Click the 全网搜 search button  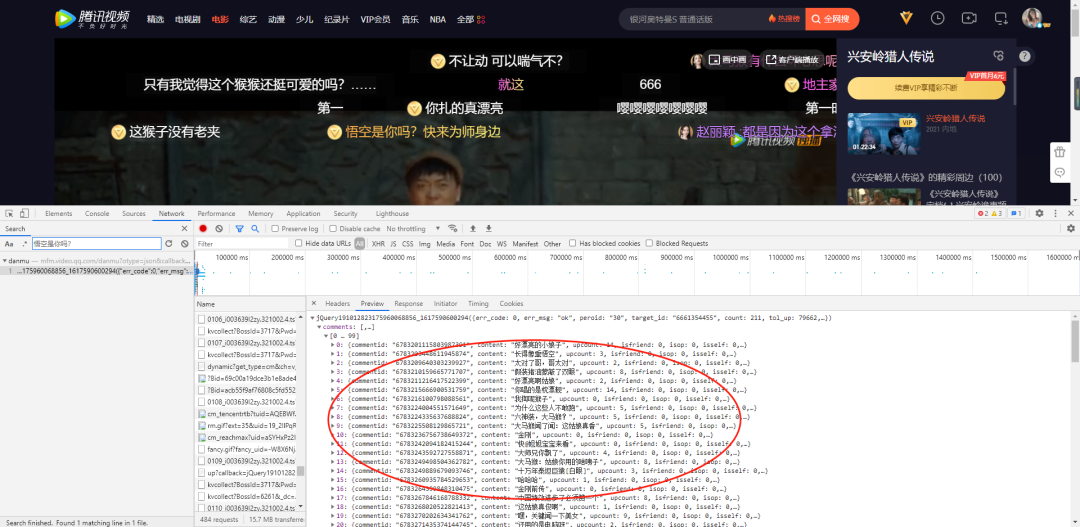coord(832,19)
